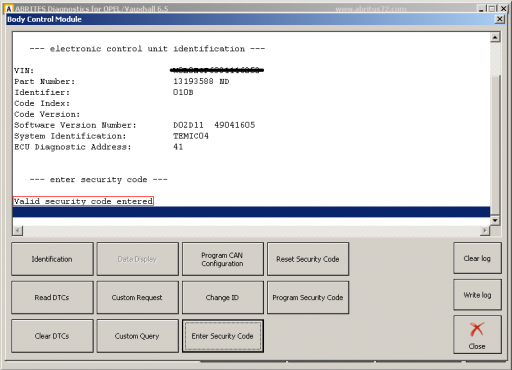Click part number '13193588 ND'
Screen dimensions: 512x370
click(x=201, y=81)
